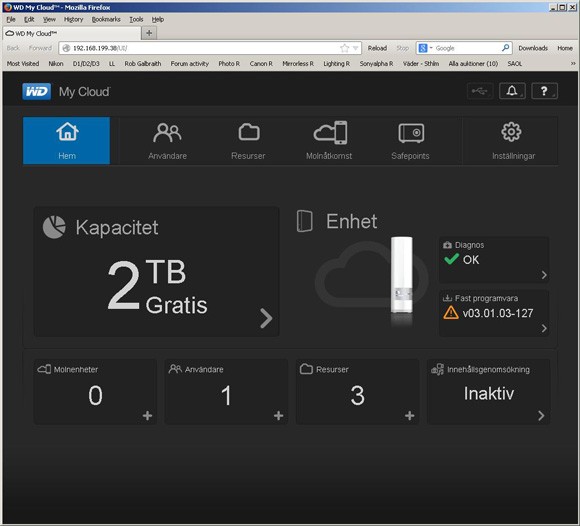The height and width of the screenshot is (526, 580).
Task: Click the Back navigation button
Action: click(13, 48)
